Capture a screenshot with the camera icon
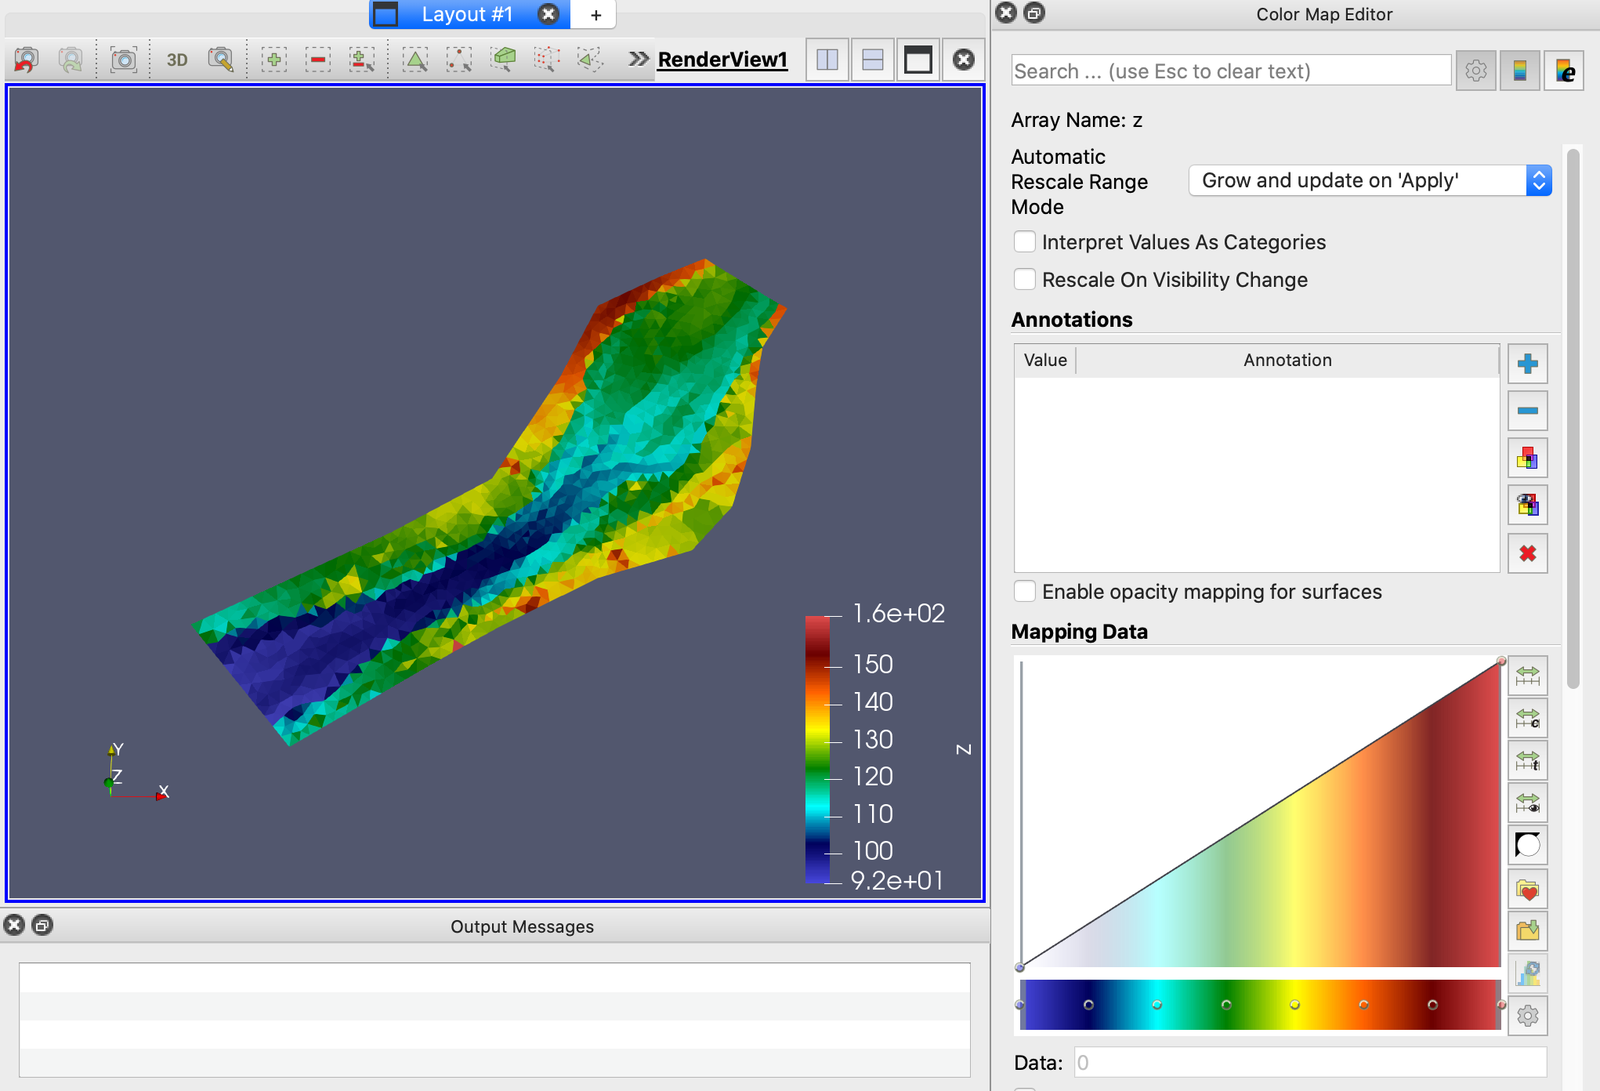The image size is (1600, 1091). (x=123, y=60)
